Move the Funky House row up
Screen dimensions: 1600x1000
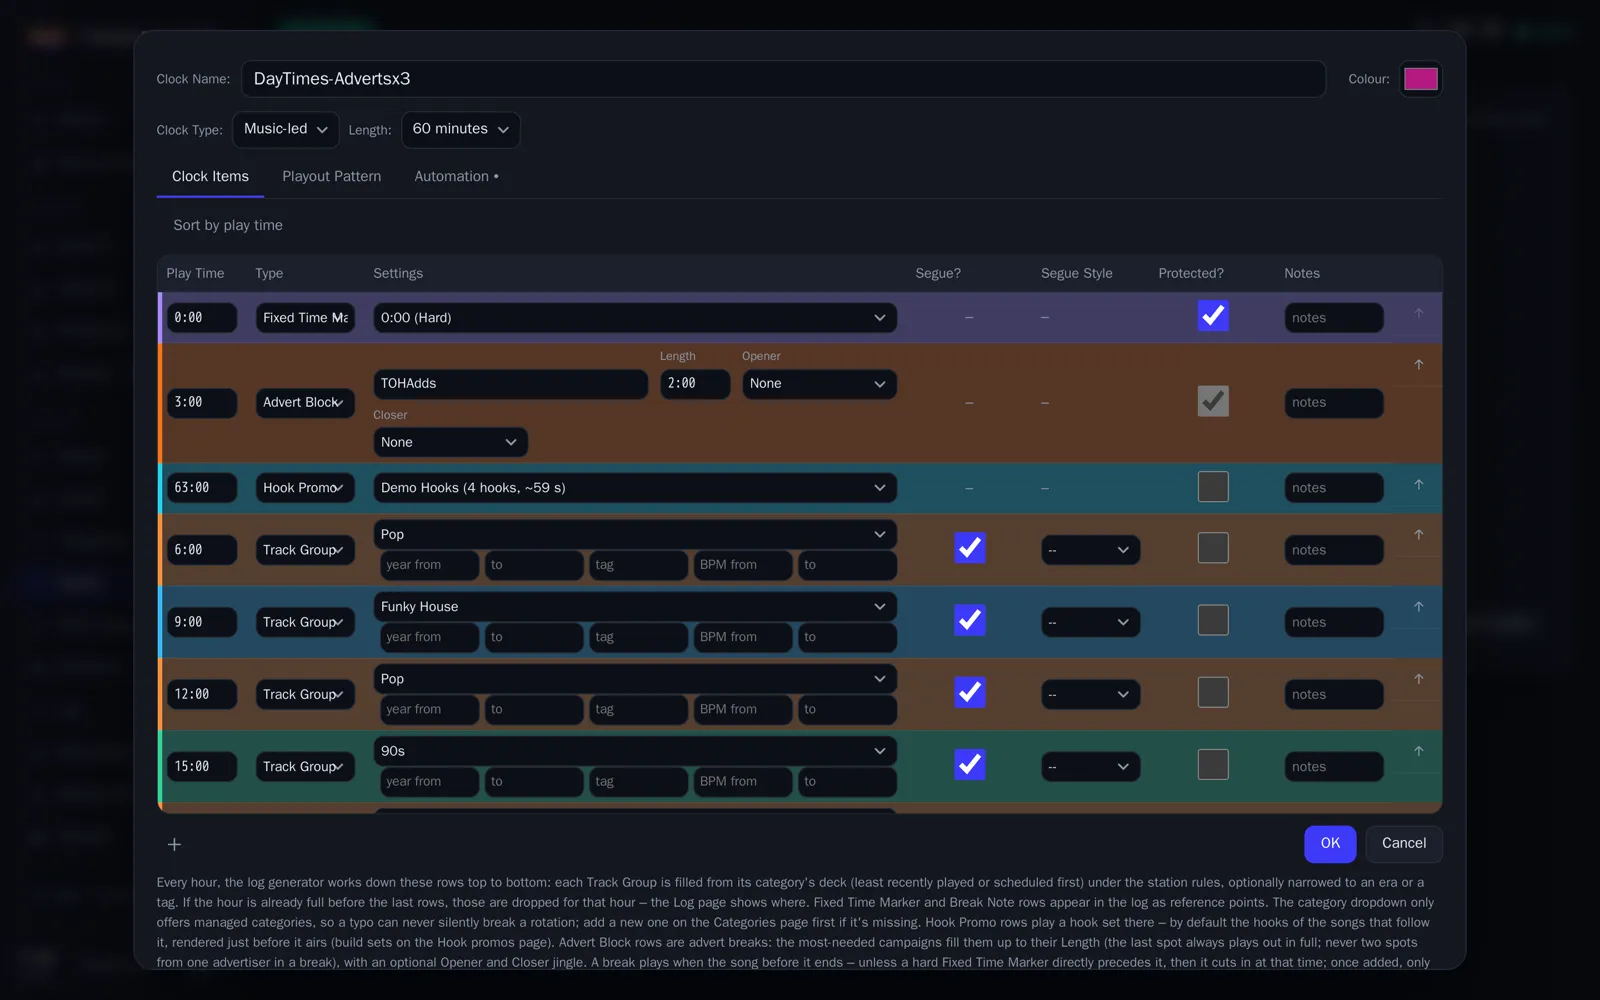(1418, 607)
